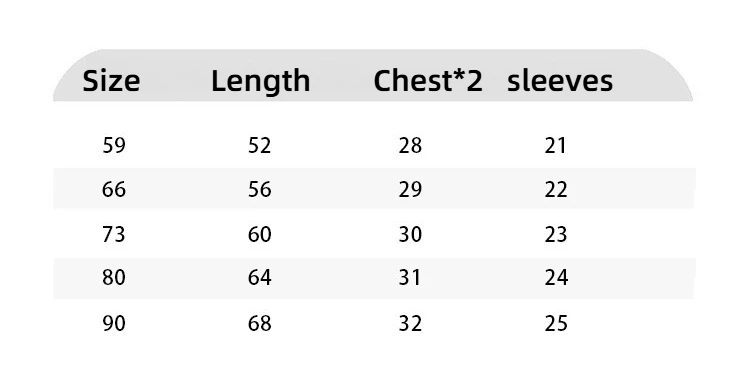Image resolution: width=750 pixels, height=377 pixels.
Task: Click size value 59
Action: (x=114, y=145)
